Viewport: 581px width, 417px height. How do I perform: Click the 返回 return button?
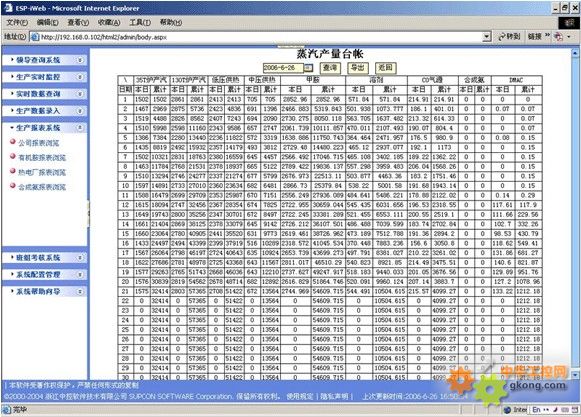(385, 68)
